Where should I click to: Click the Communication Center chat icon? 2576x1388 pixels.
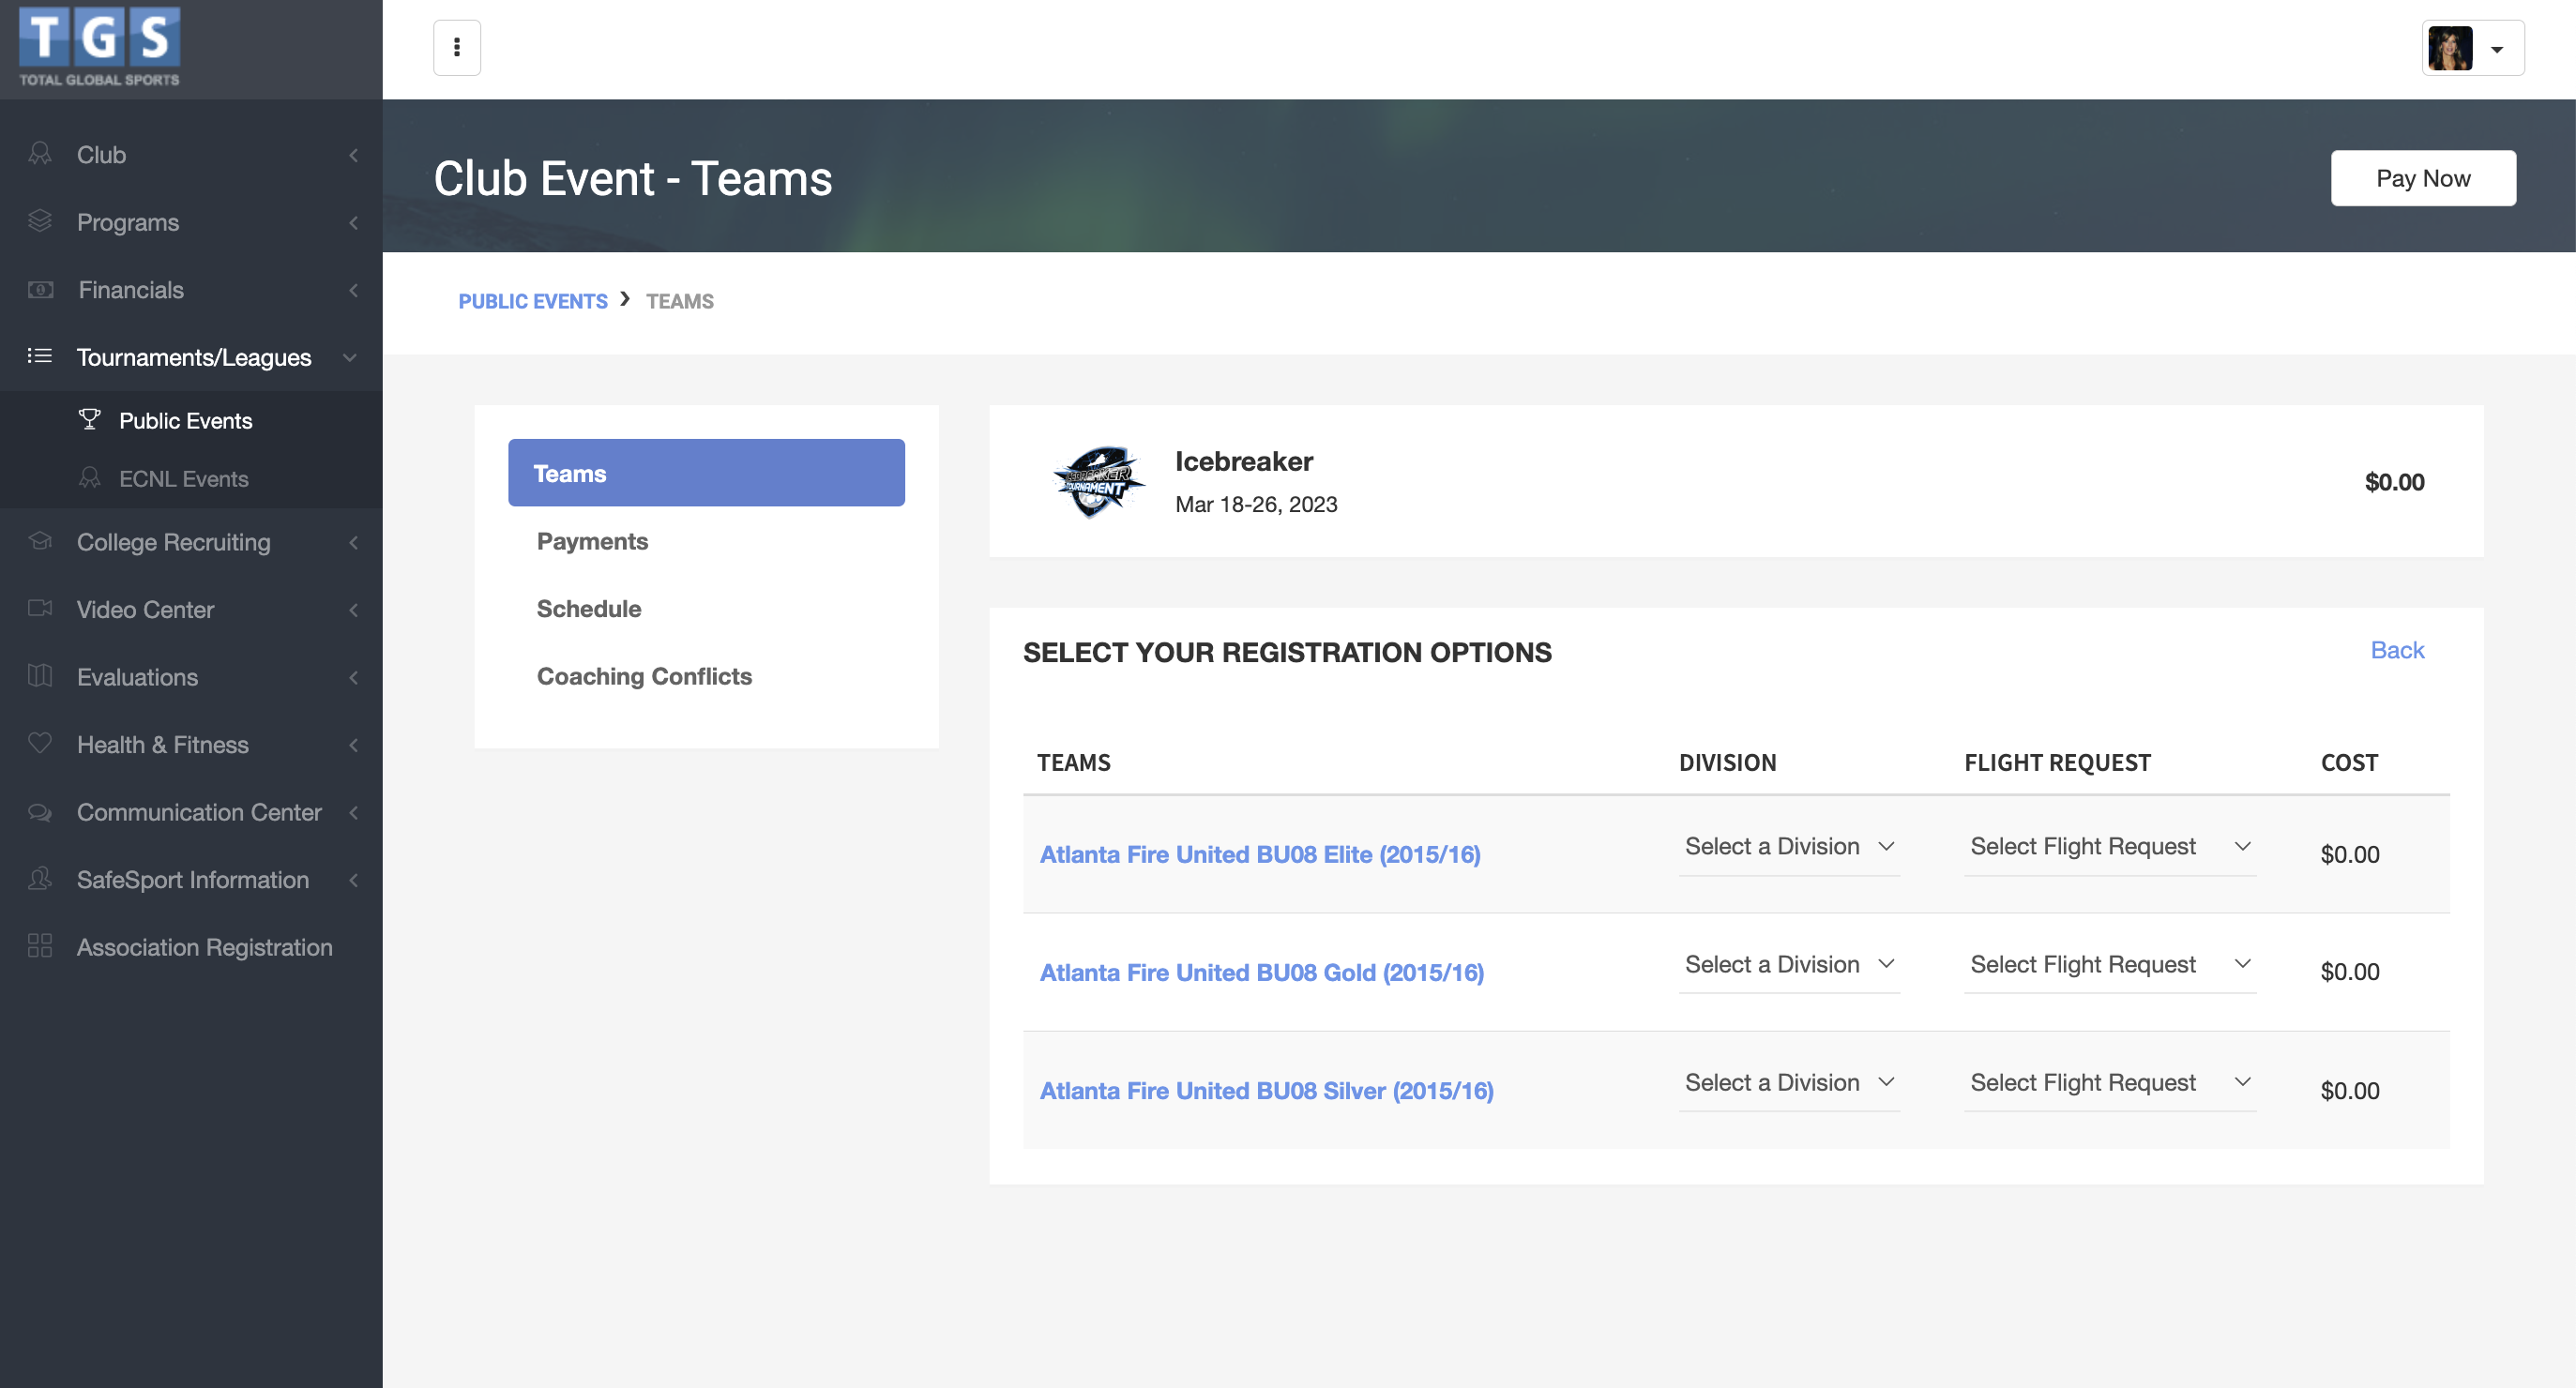point(40,811)
